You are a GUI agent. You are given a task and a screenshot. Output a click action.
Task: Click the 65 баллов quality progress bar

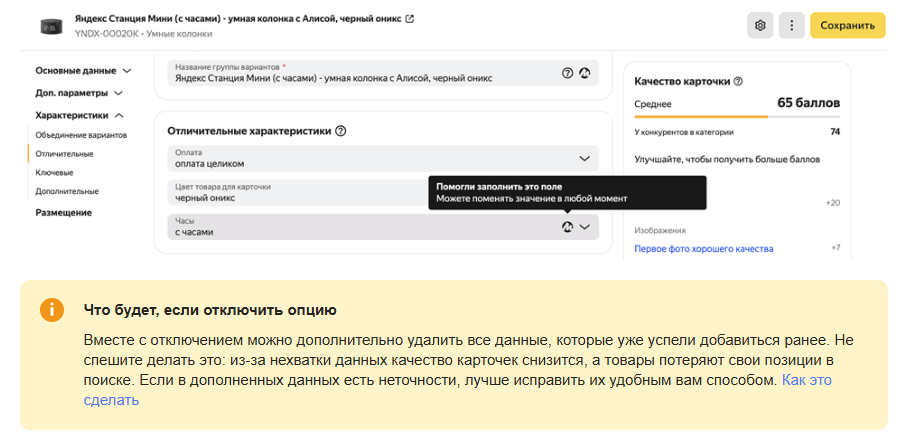737,116
